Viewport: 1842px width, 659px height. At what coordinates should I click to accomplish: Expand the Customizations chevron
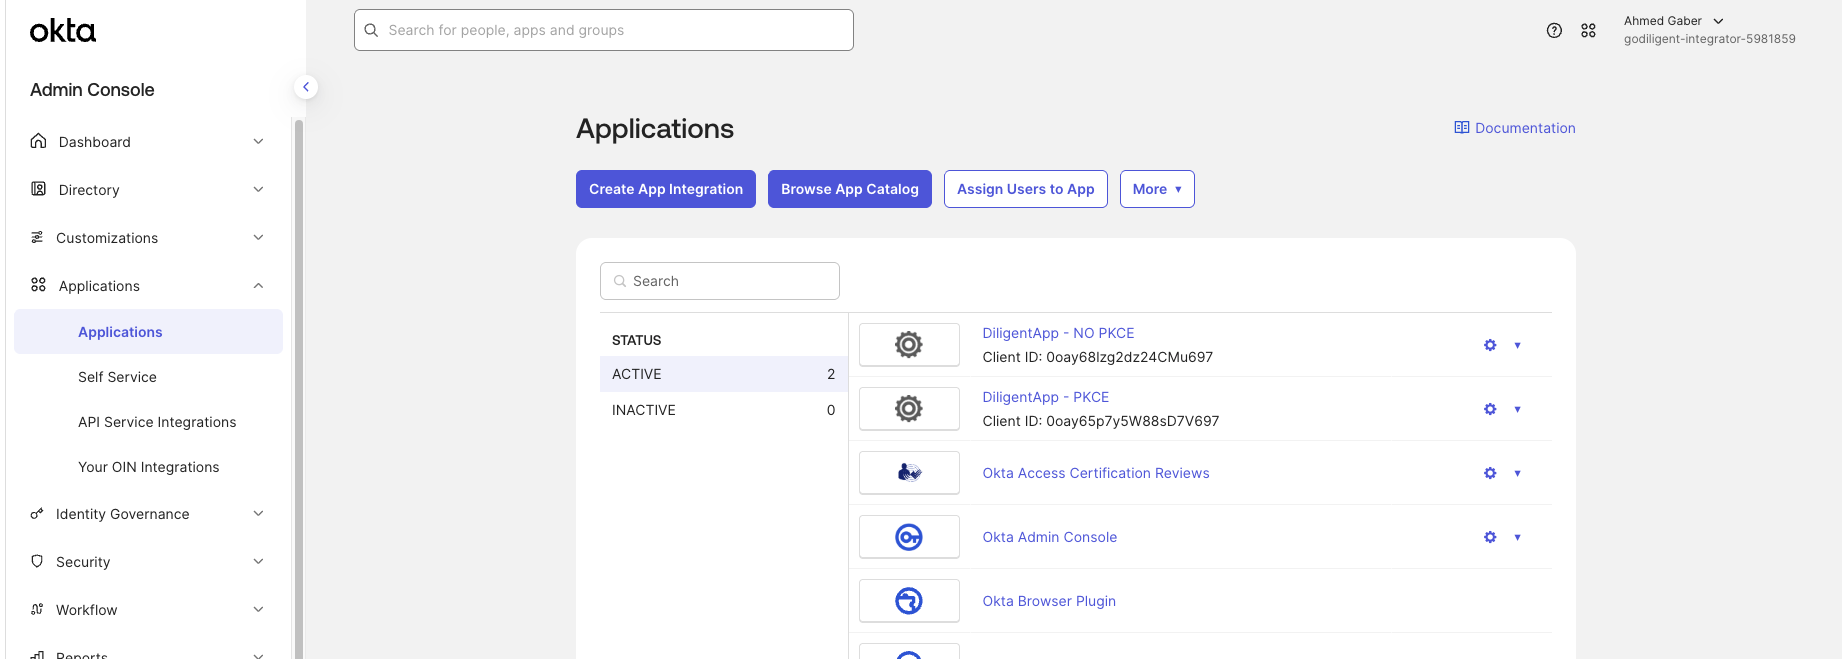point(258,237)
